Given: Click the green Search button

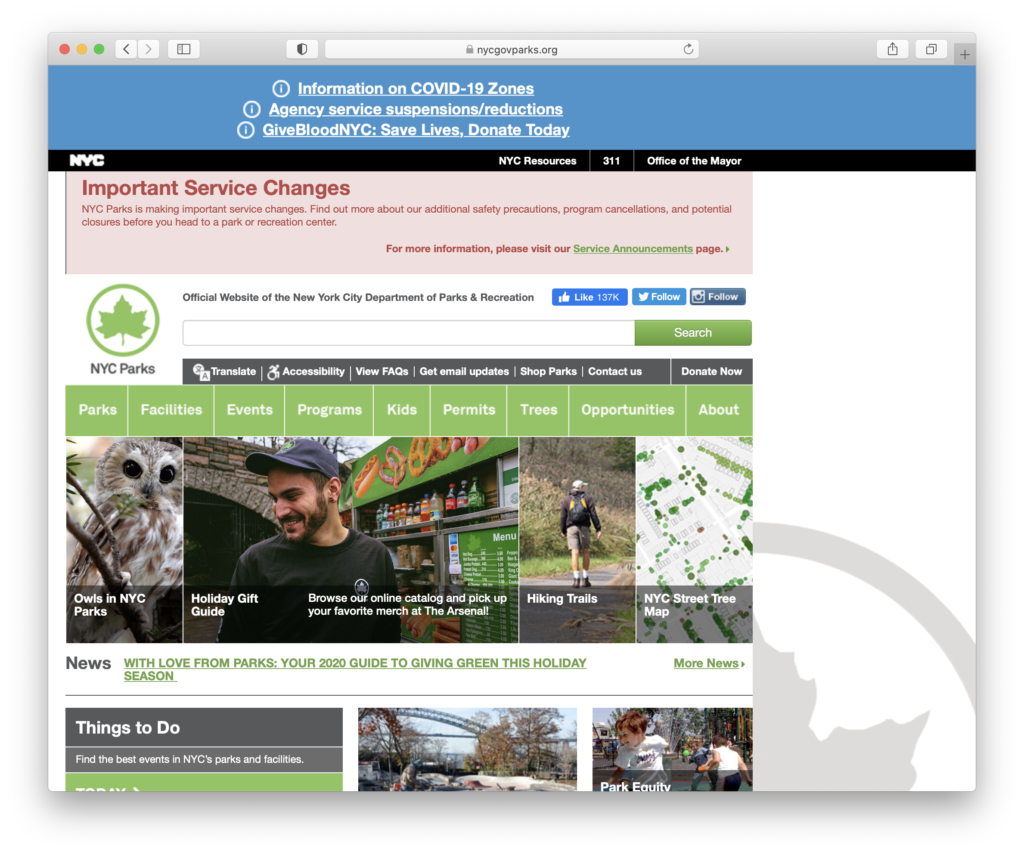Looking at the screenshot, I should click(693, 332).
